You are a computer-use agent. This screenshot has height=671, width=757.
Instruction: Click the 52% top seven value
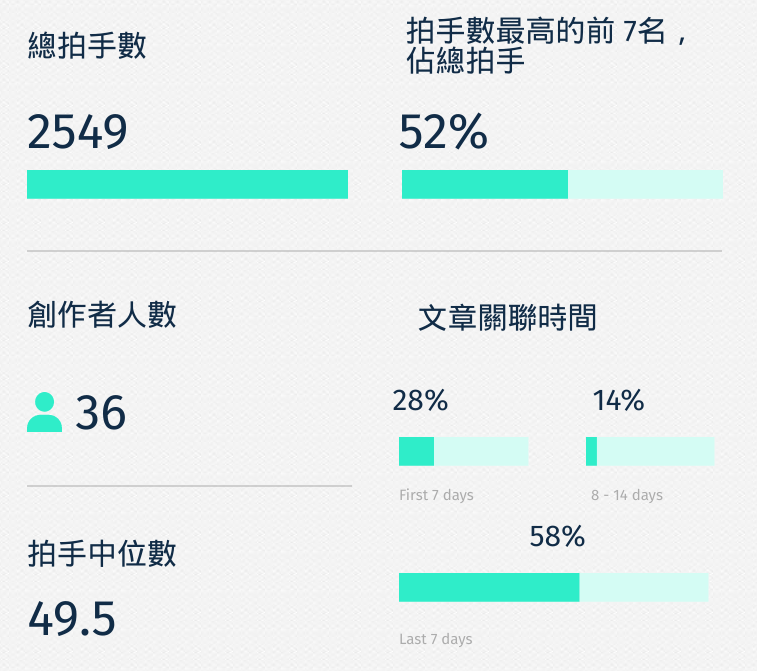[443, 131]
